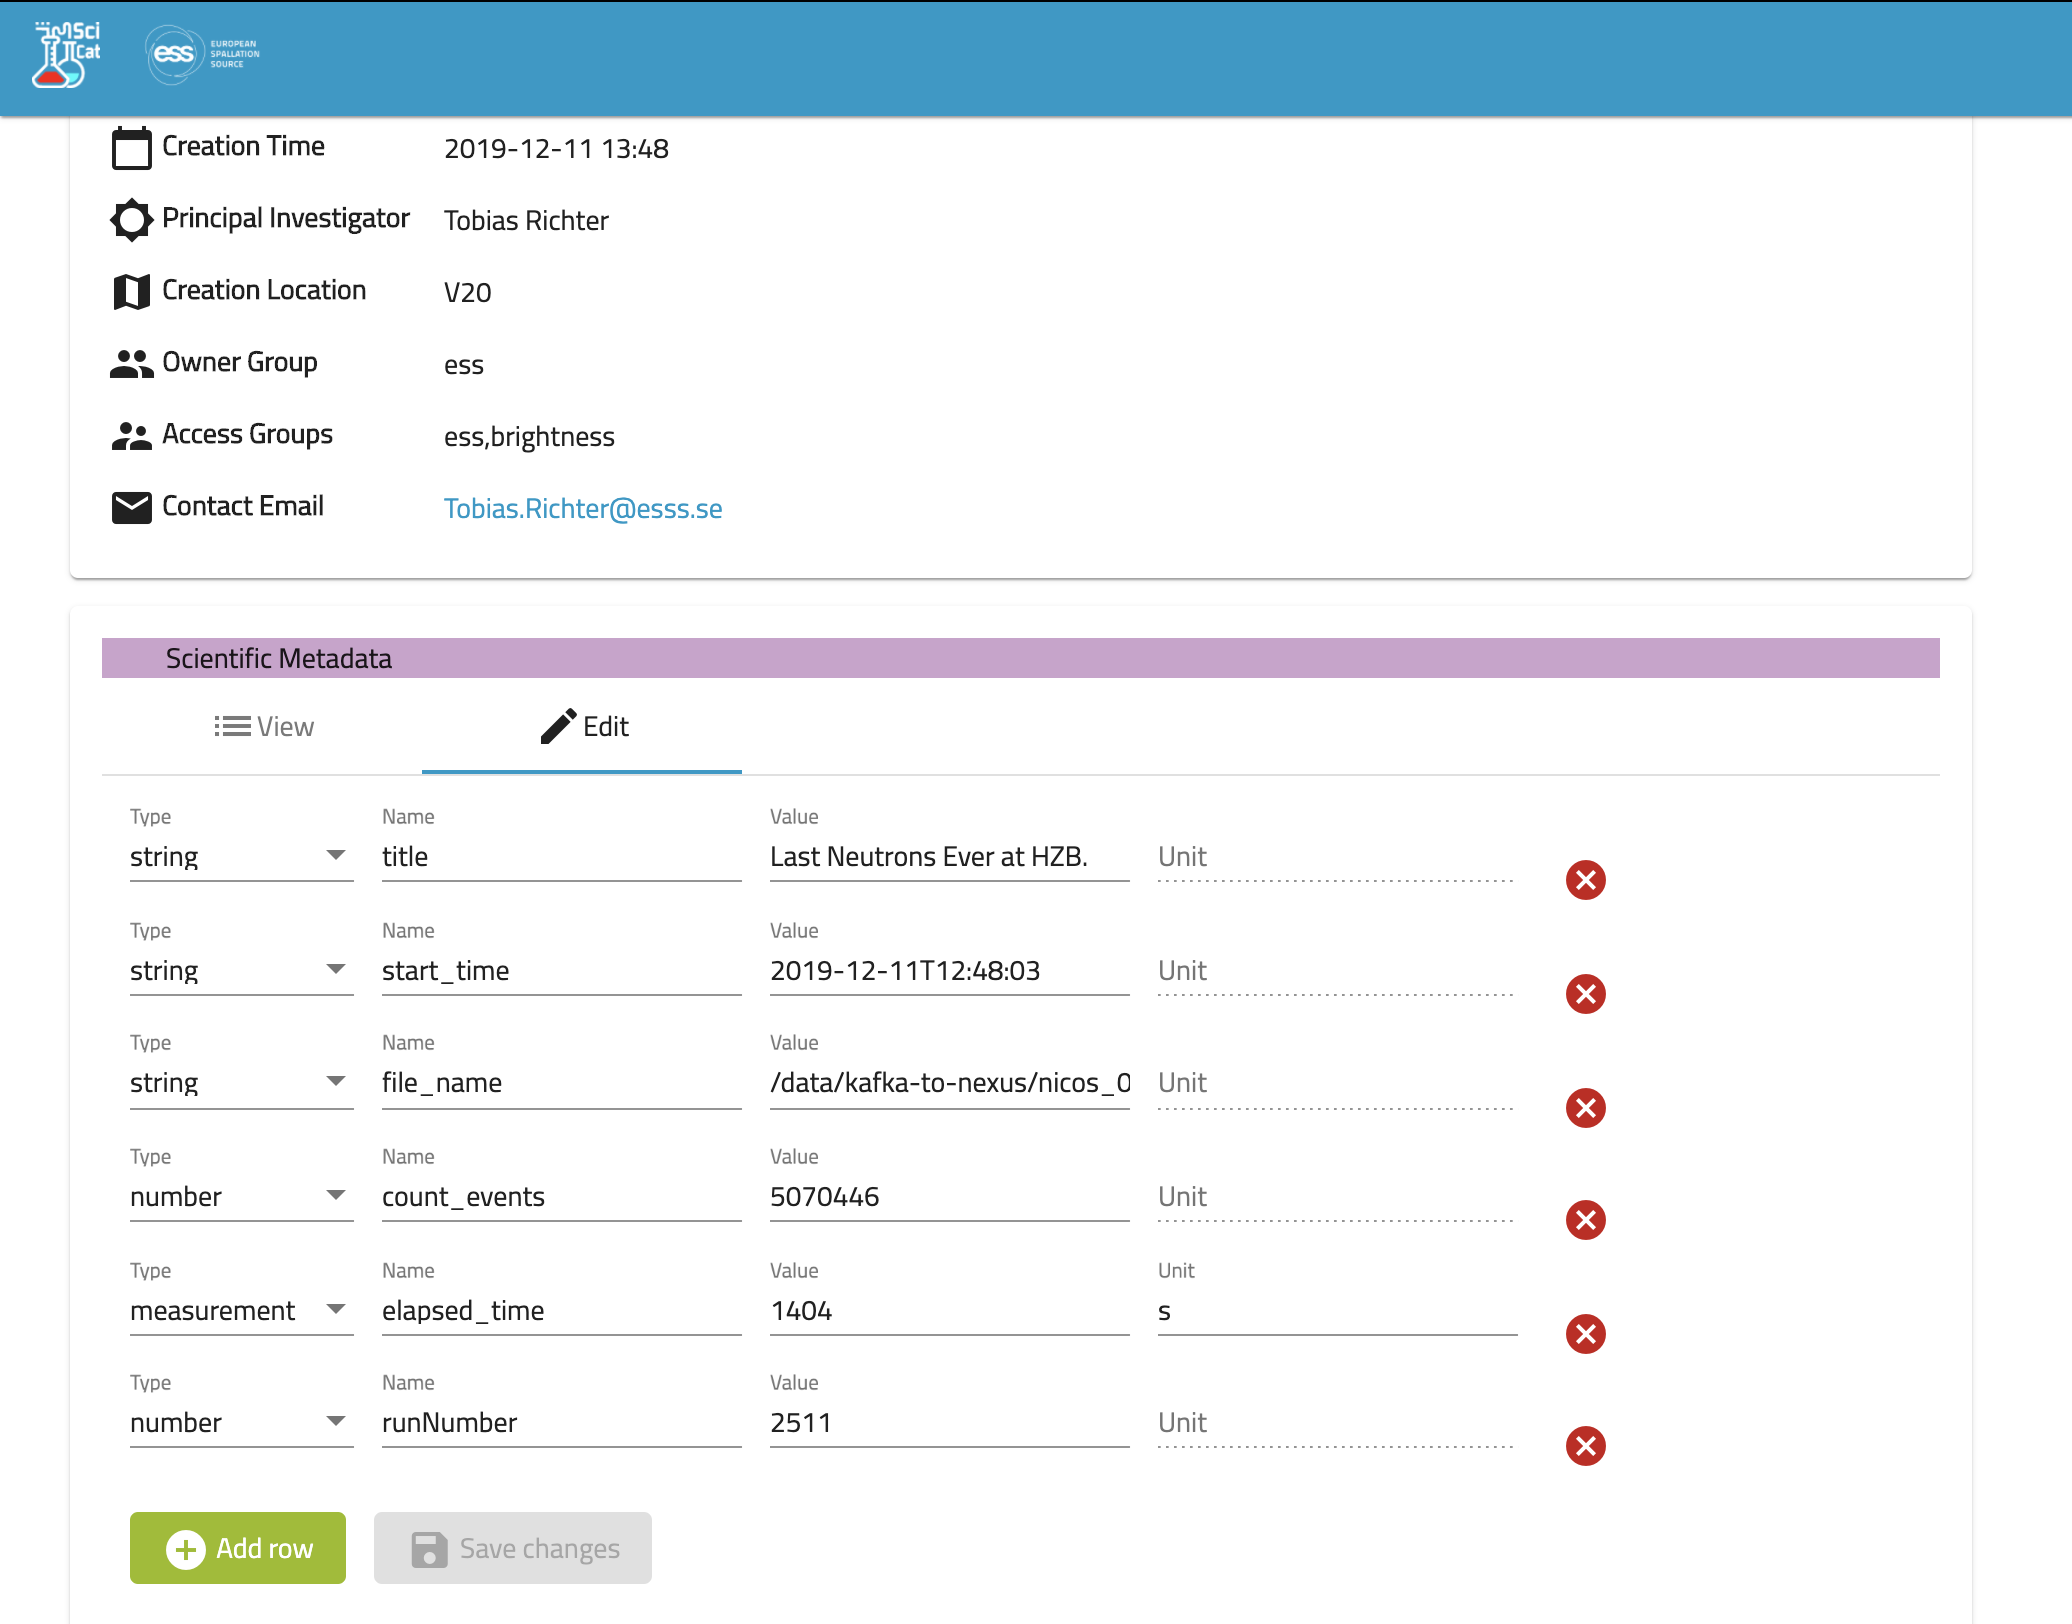Click the access groups people icon

coord(131,437)
